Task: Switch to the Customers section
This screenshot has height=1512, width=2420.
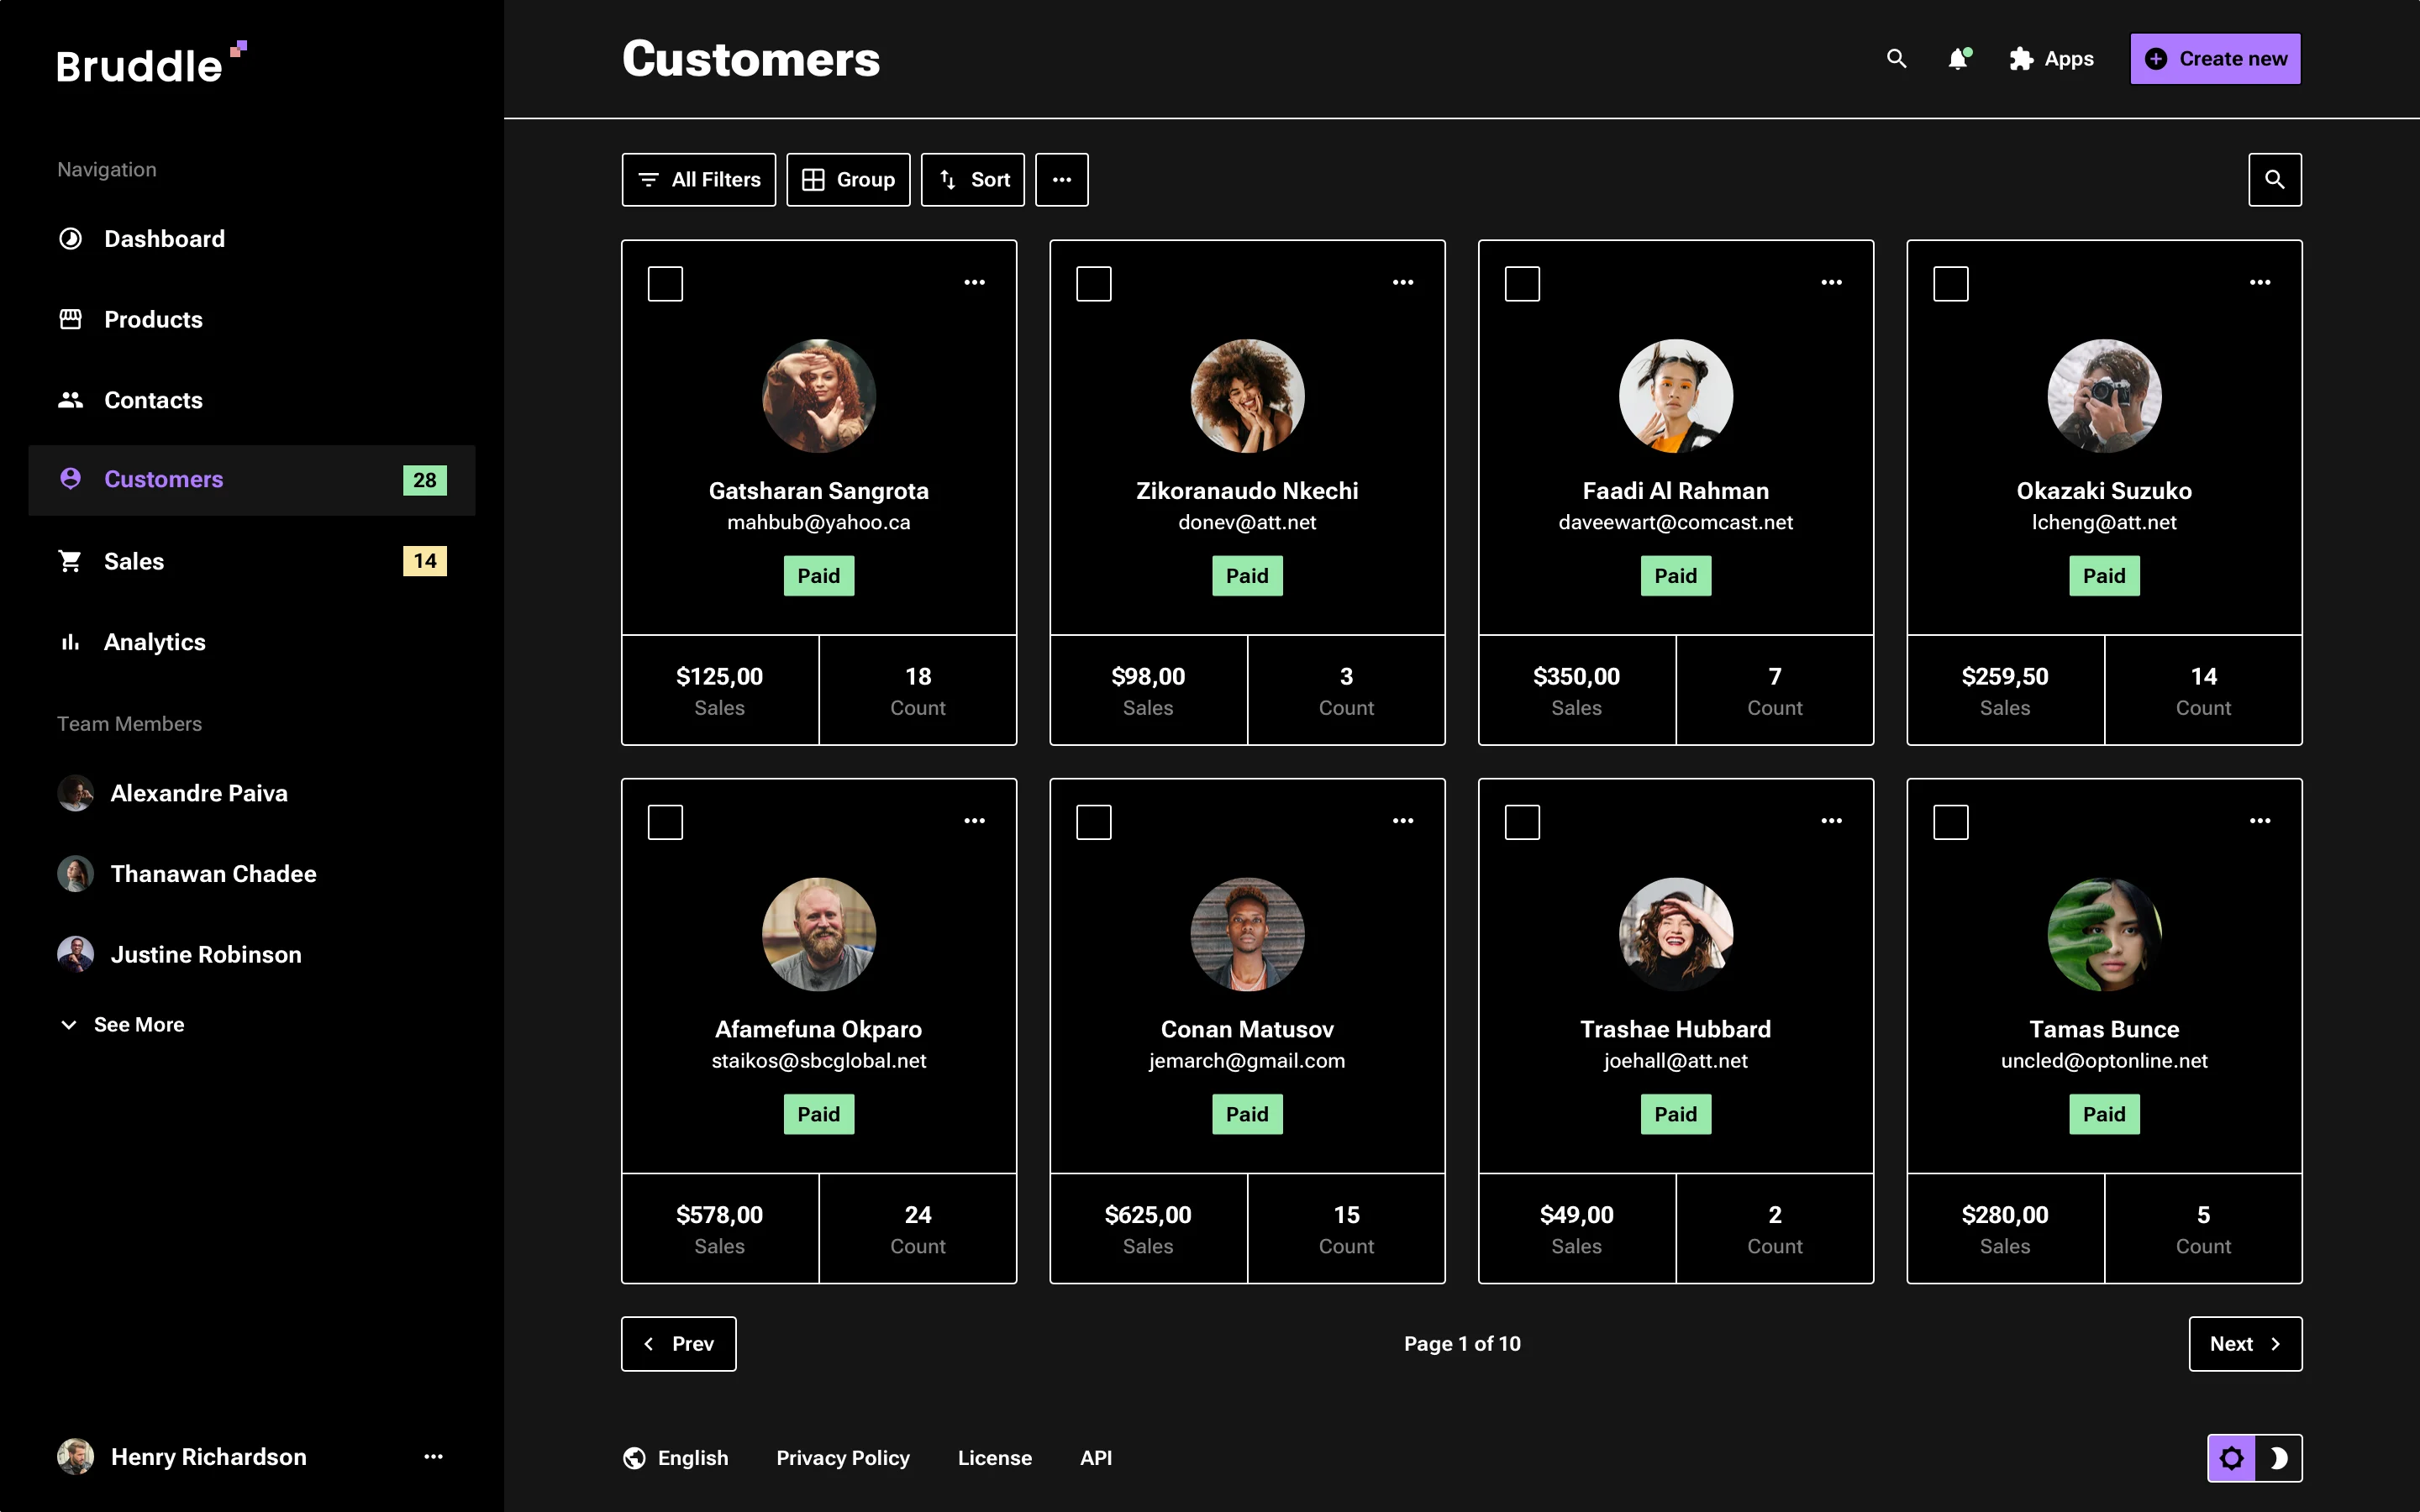Action: point(163,479)
